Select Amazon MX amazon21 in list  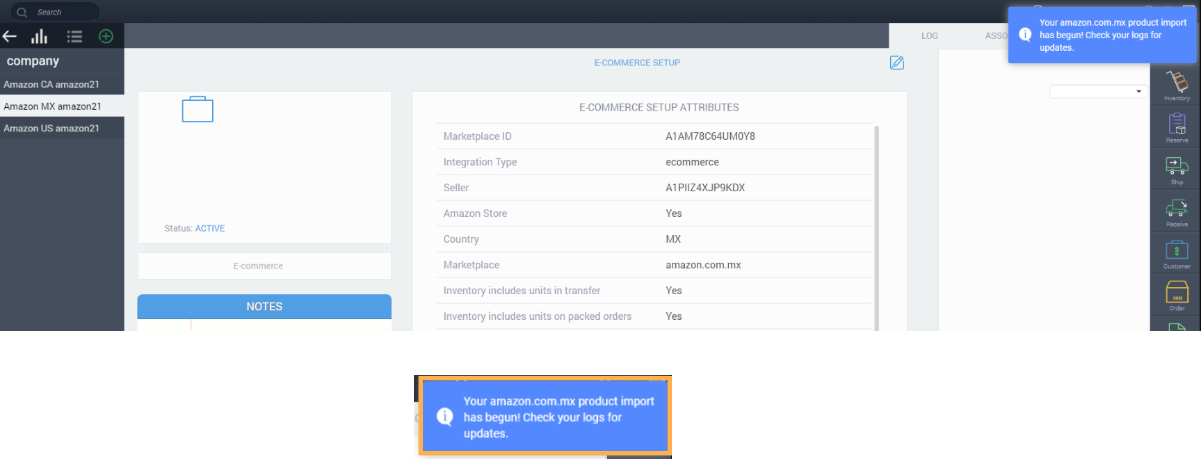[62, 106]
